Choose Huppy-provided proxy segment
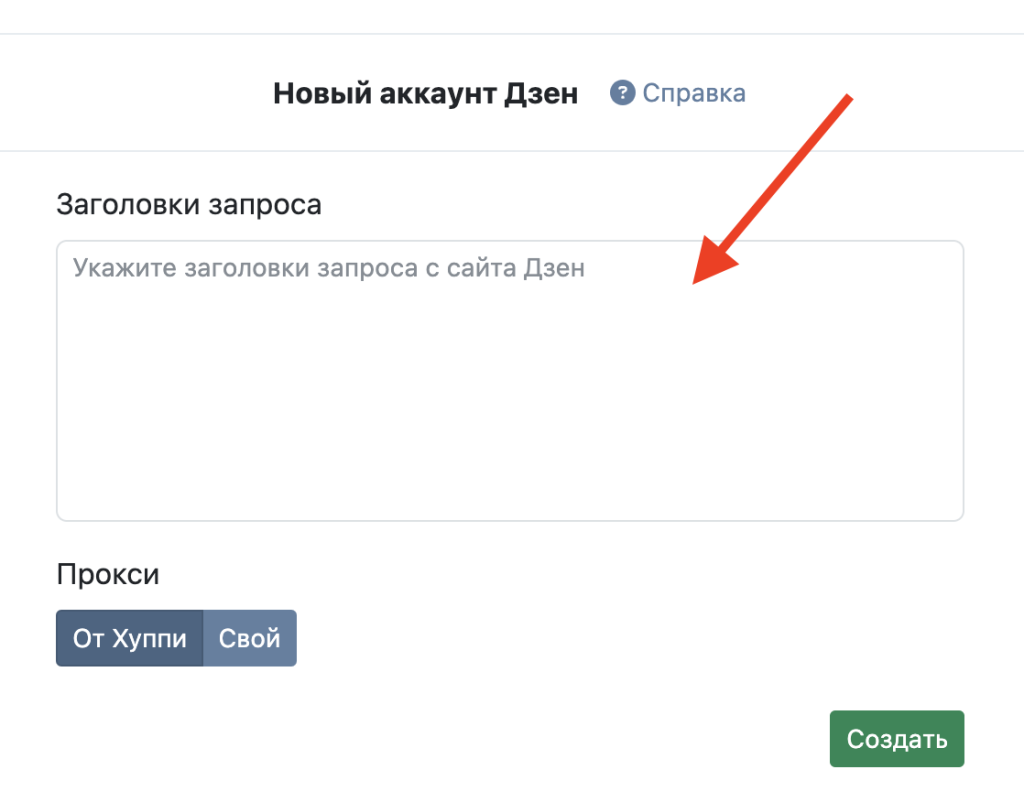This screenshot has height=802, width=1024. (x=130, y=638)
